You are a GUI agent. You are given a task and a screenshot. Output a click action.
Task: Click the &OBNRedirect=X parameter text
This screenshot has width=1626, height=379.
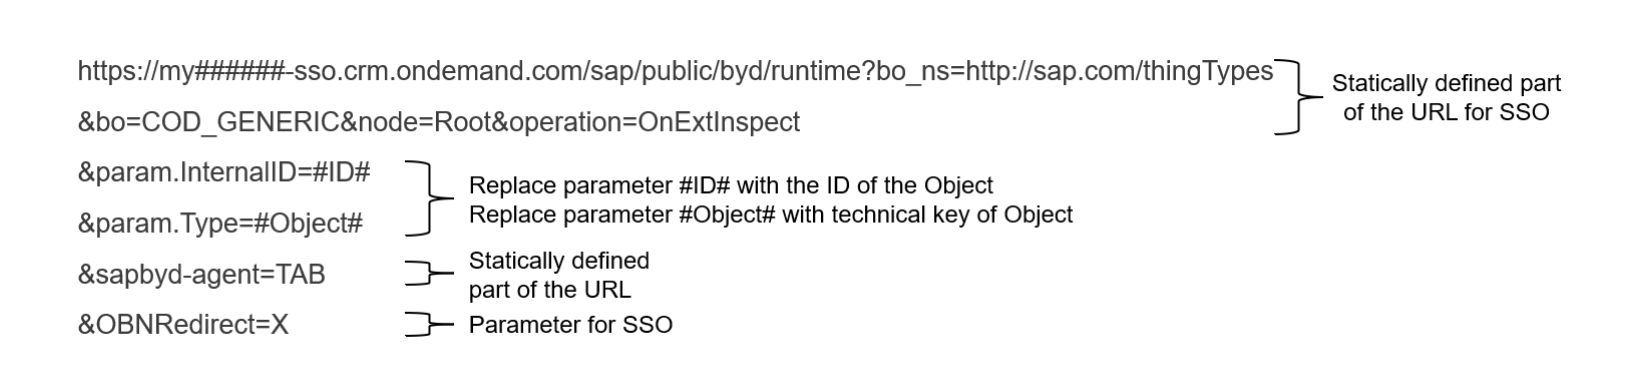click(183, 326)
